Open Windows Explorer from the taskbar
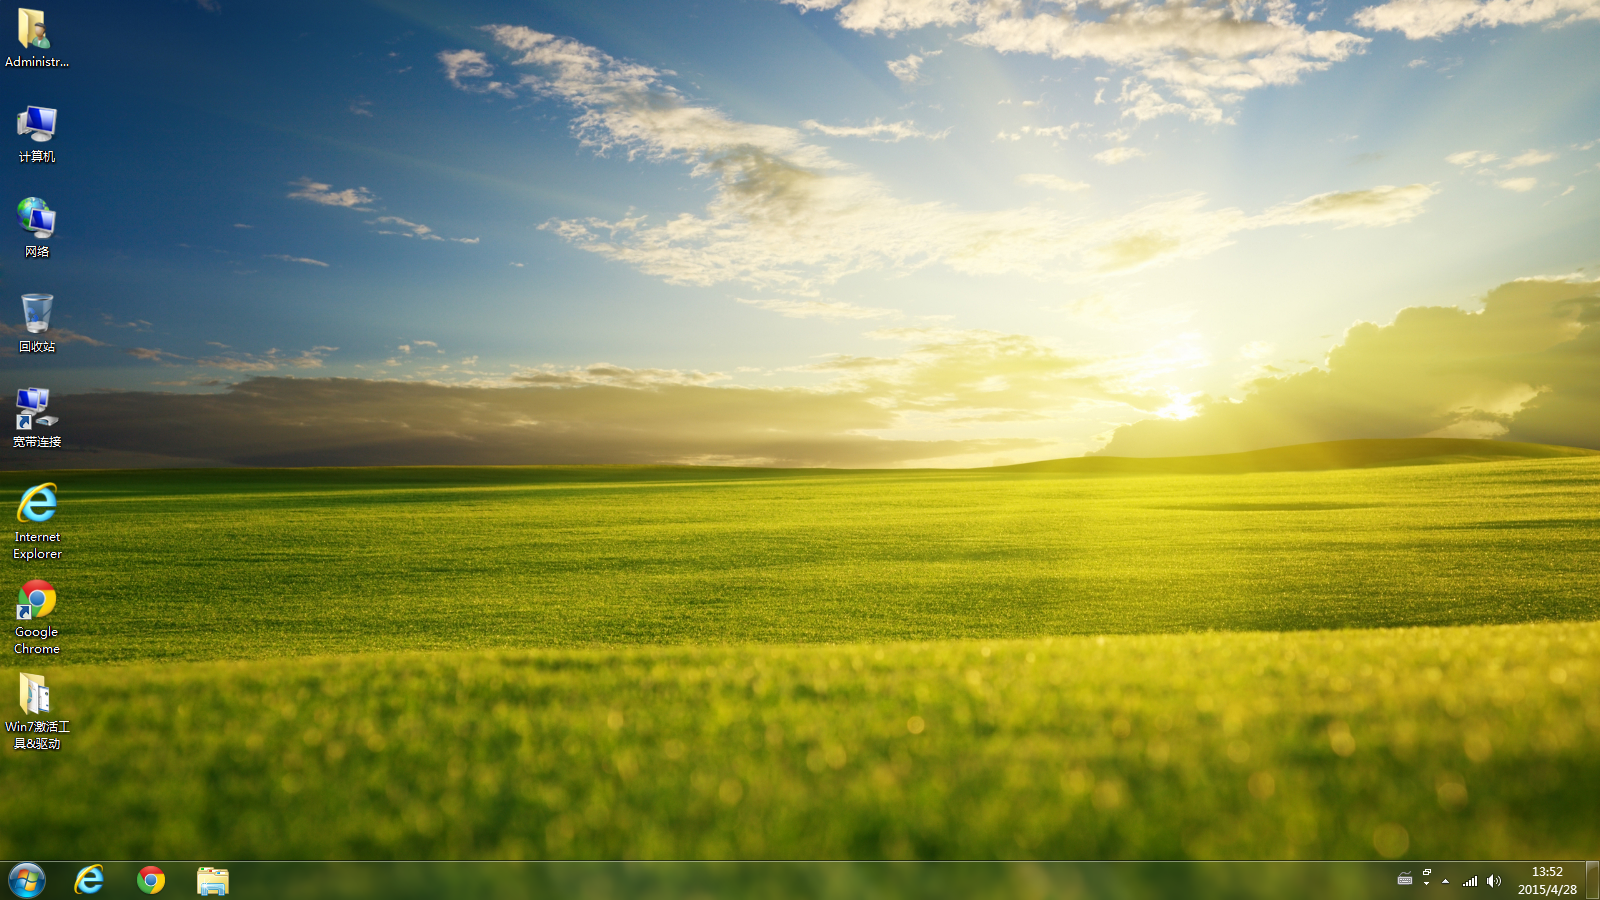The height and width of the screenshot is (900, 1600). (x=213, y=880)
